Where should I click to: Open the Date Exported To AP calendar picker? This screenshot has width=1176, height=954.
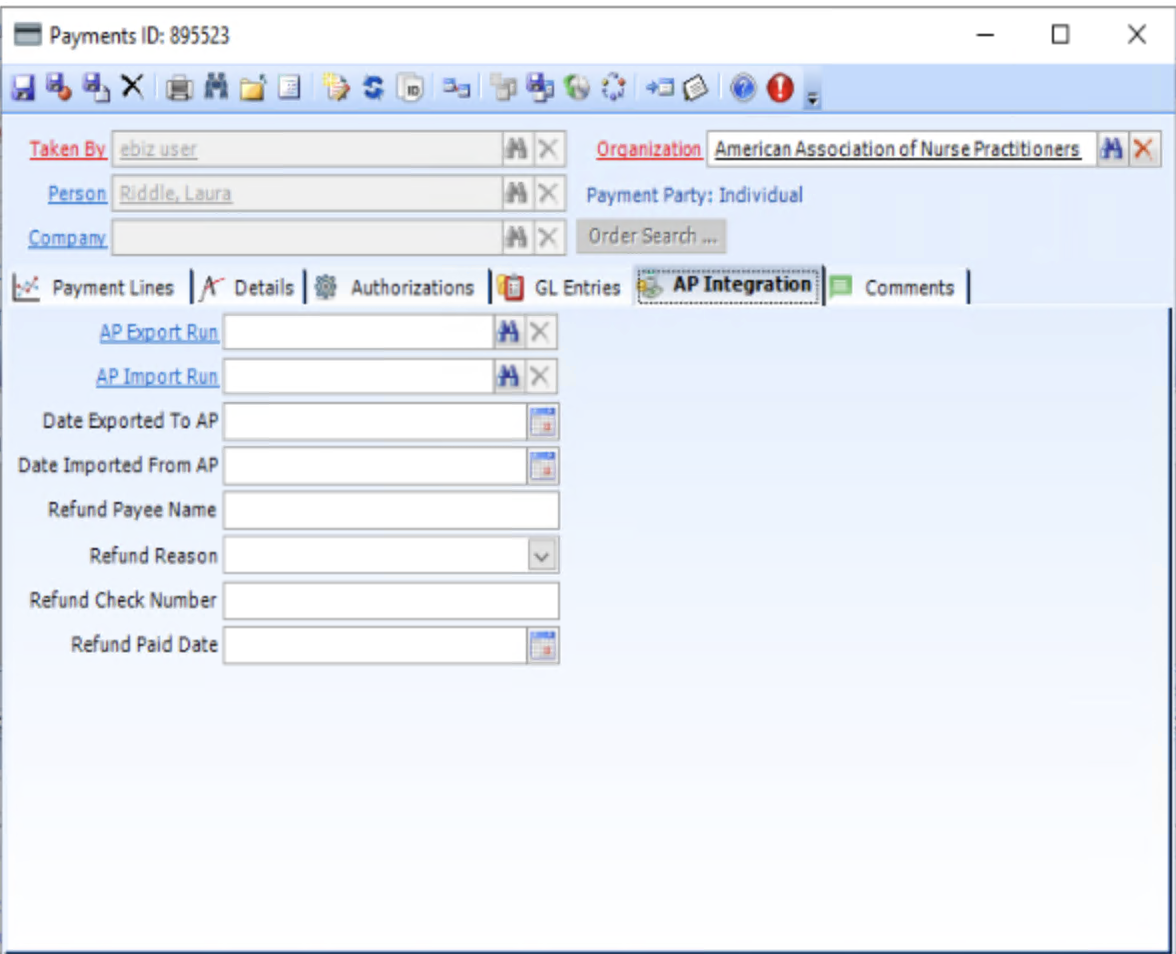click(x=544, y=421)
